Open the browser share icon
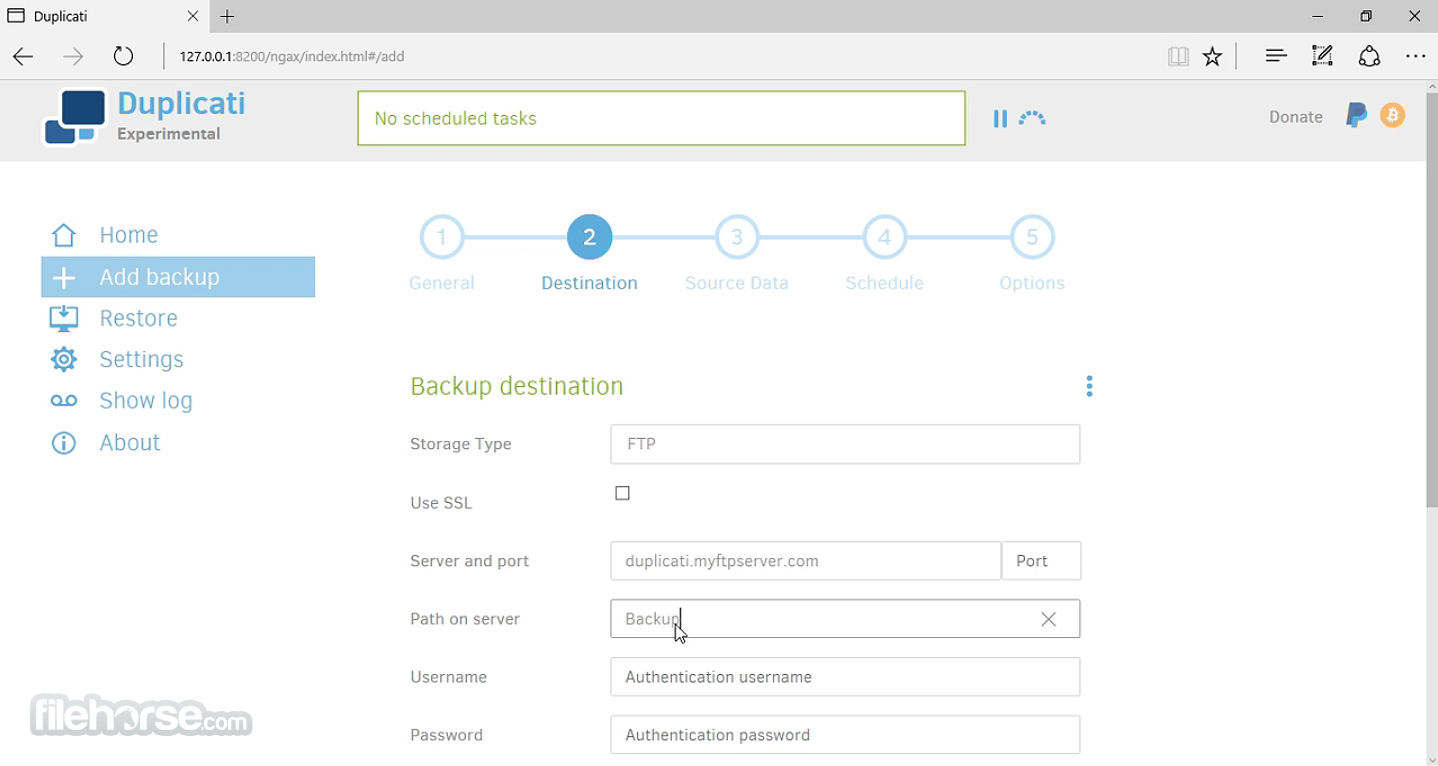Screen dimensions: 1438x766 (x=1369, y=56)
